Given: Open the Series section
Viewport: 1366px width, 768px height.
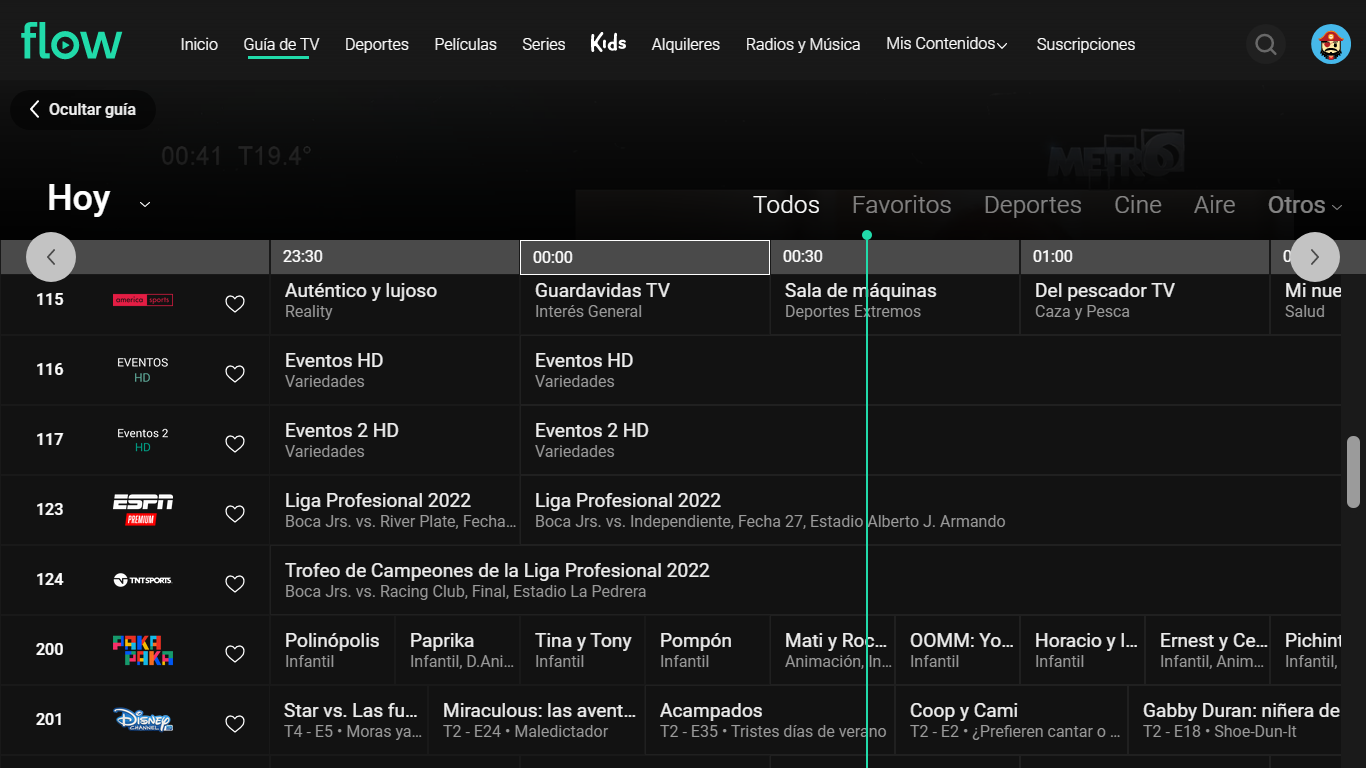Looking at the screenshot, I should [543, 44].
